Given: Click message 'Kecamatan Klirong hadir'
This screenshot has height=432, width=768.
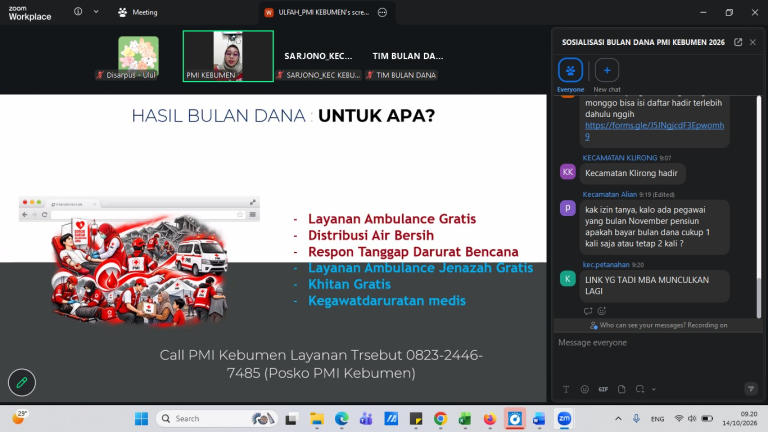Looking at the screenshot, I should click(631, 173).
